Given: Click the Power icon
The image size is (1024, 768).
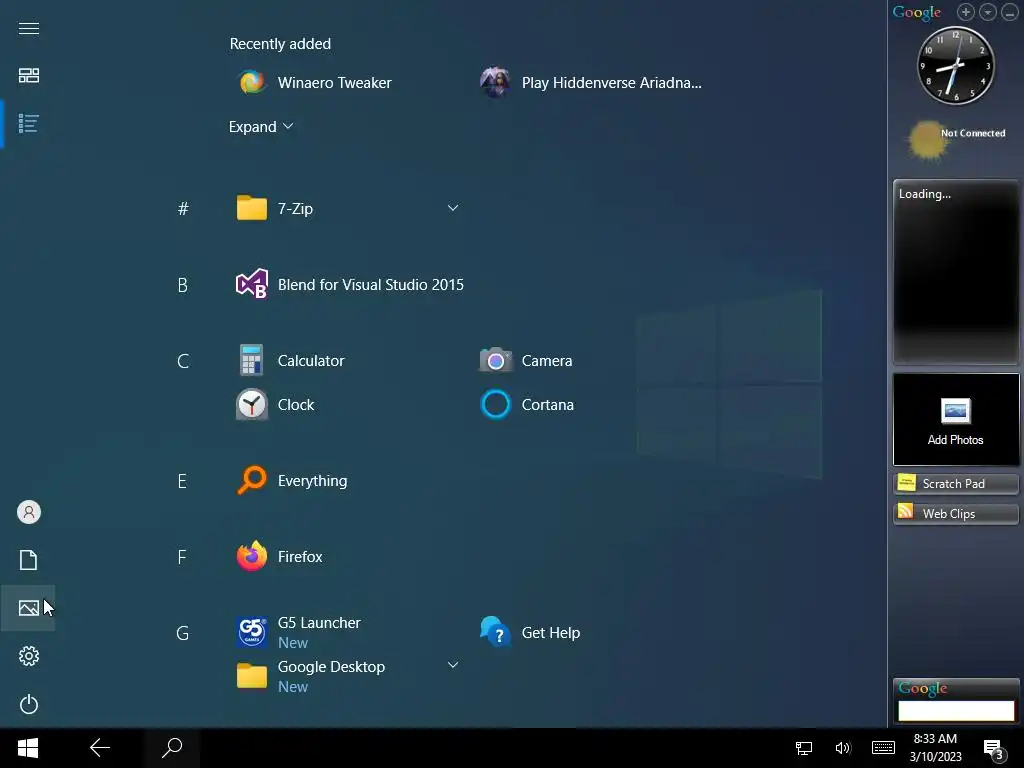Looking at the screenshot, I should (x=29, y=704).
